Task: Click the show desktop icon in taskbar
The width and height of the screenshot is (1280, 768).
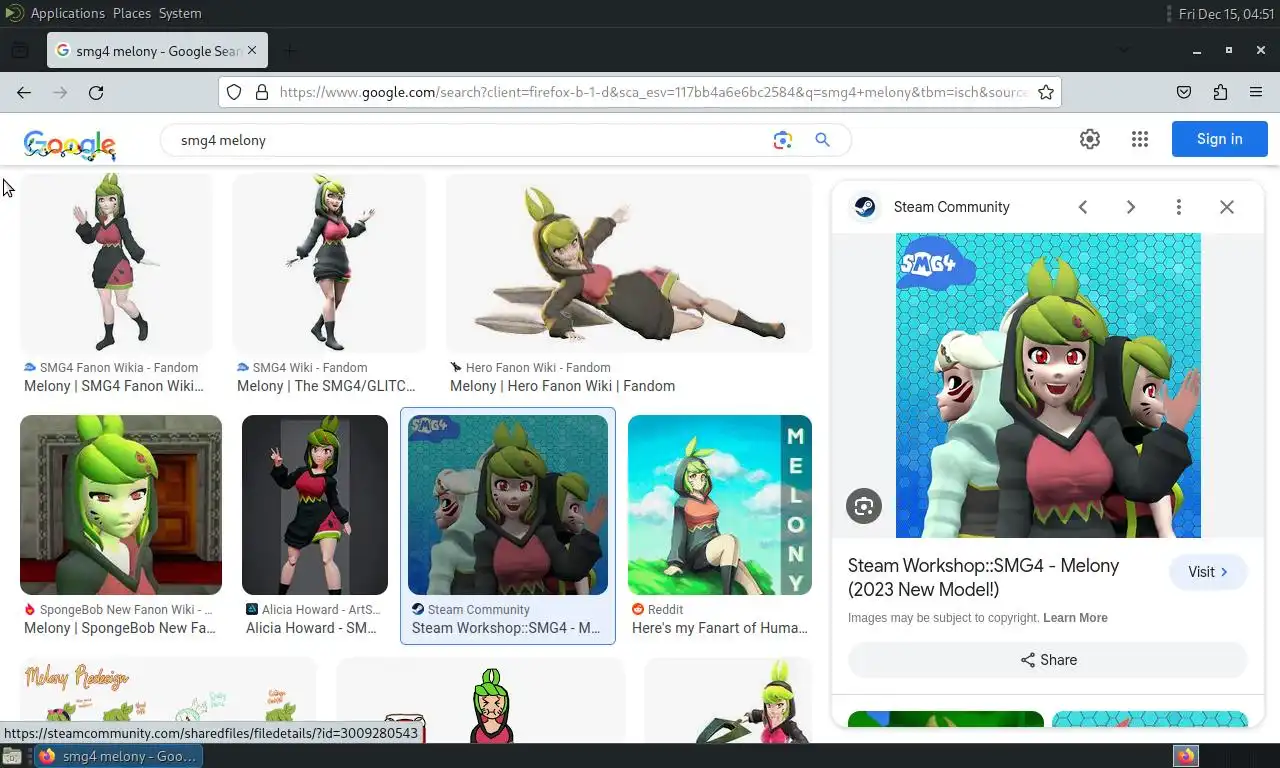Action: 11,756
